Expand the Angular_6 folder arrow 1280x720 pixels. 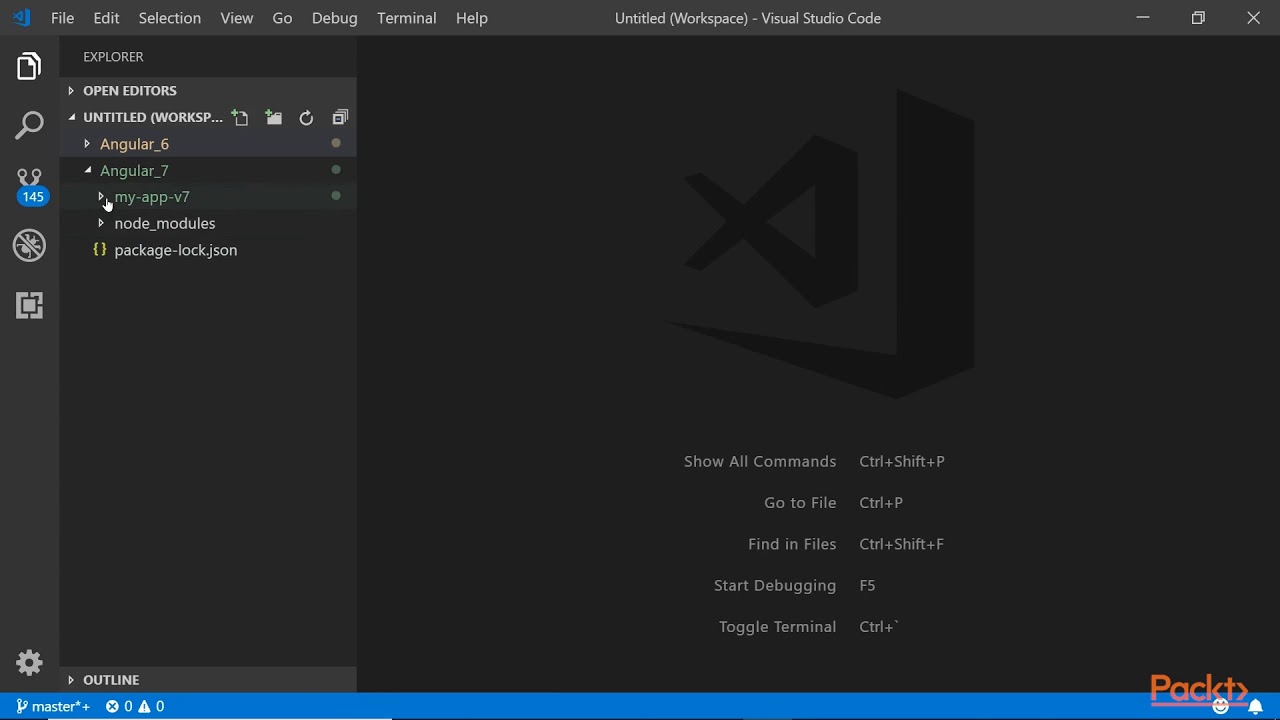click(x=87, y=144)
